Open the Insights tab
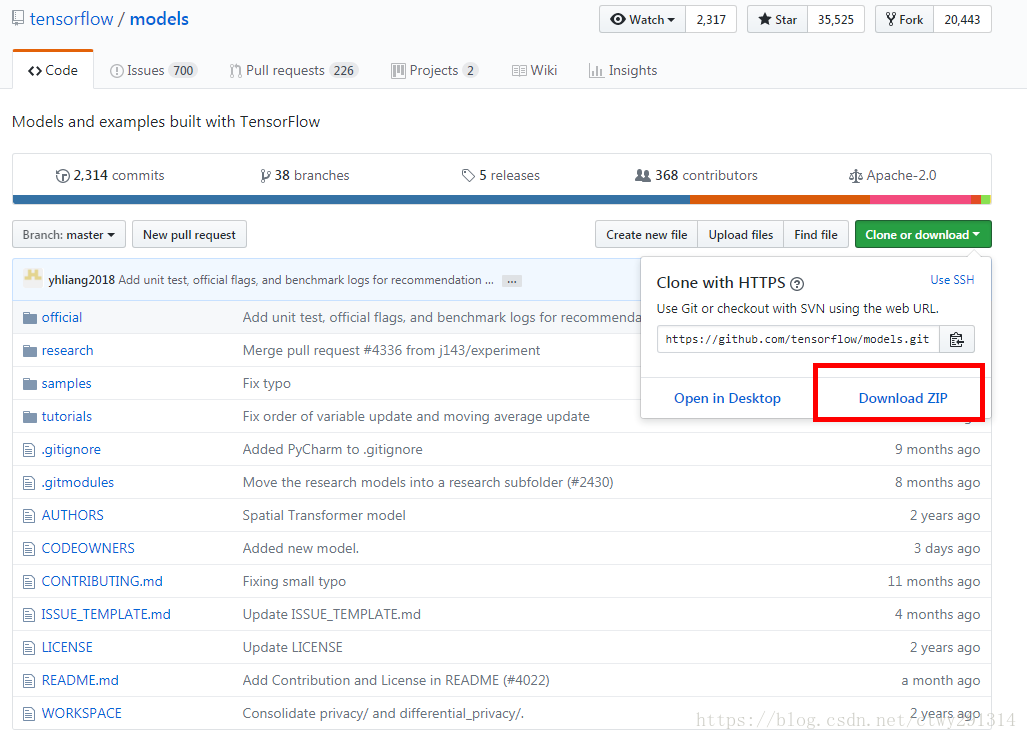The height and width of the screenshot is (740, 1027). pyautogui.click(x=623, y=70)
